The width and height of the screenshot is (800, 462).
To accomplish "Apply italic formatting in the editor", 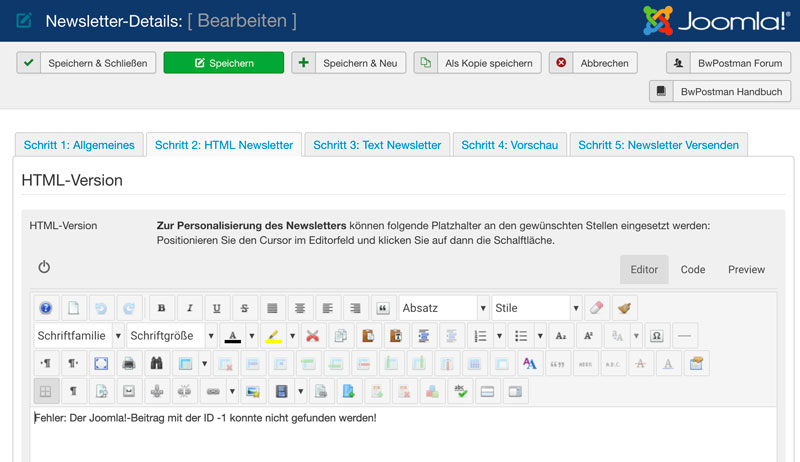I will pyautogui.click(x=190, y=308).
